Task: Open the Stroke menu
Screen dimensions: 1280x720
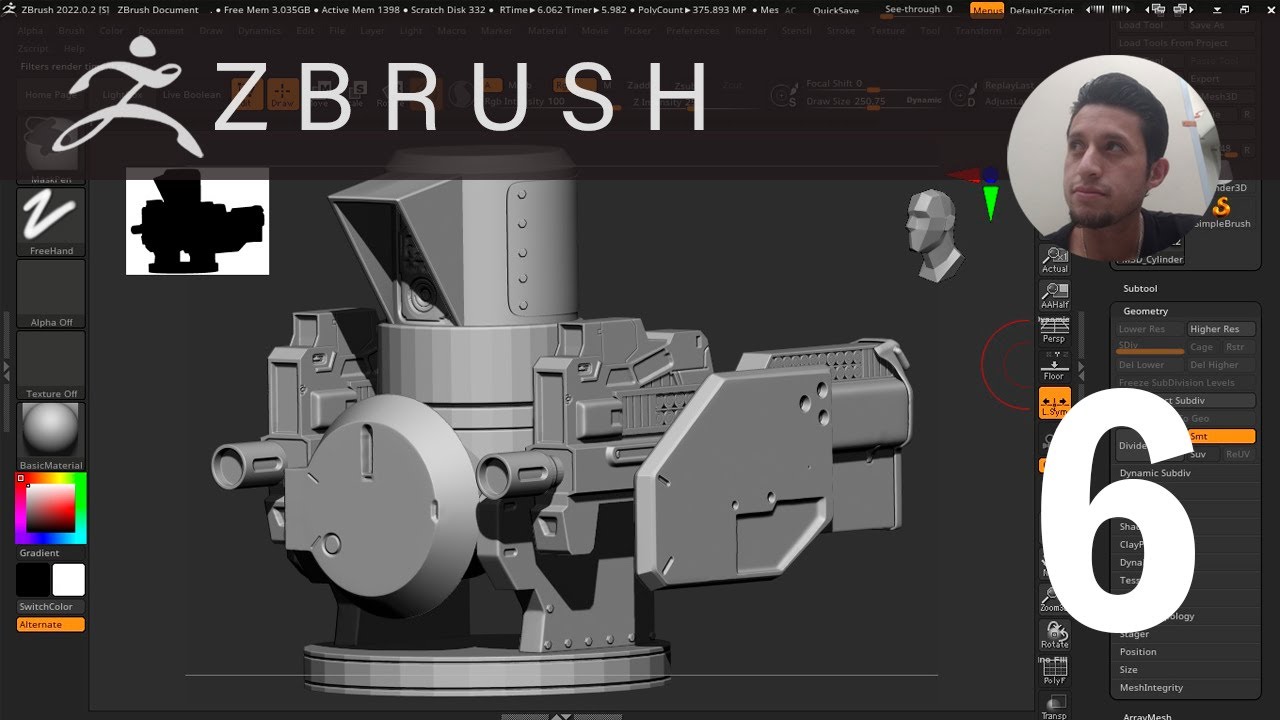Action: pos(841,31)
